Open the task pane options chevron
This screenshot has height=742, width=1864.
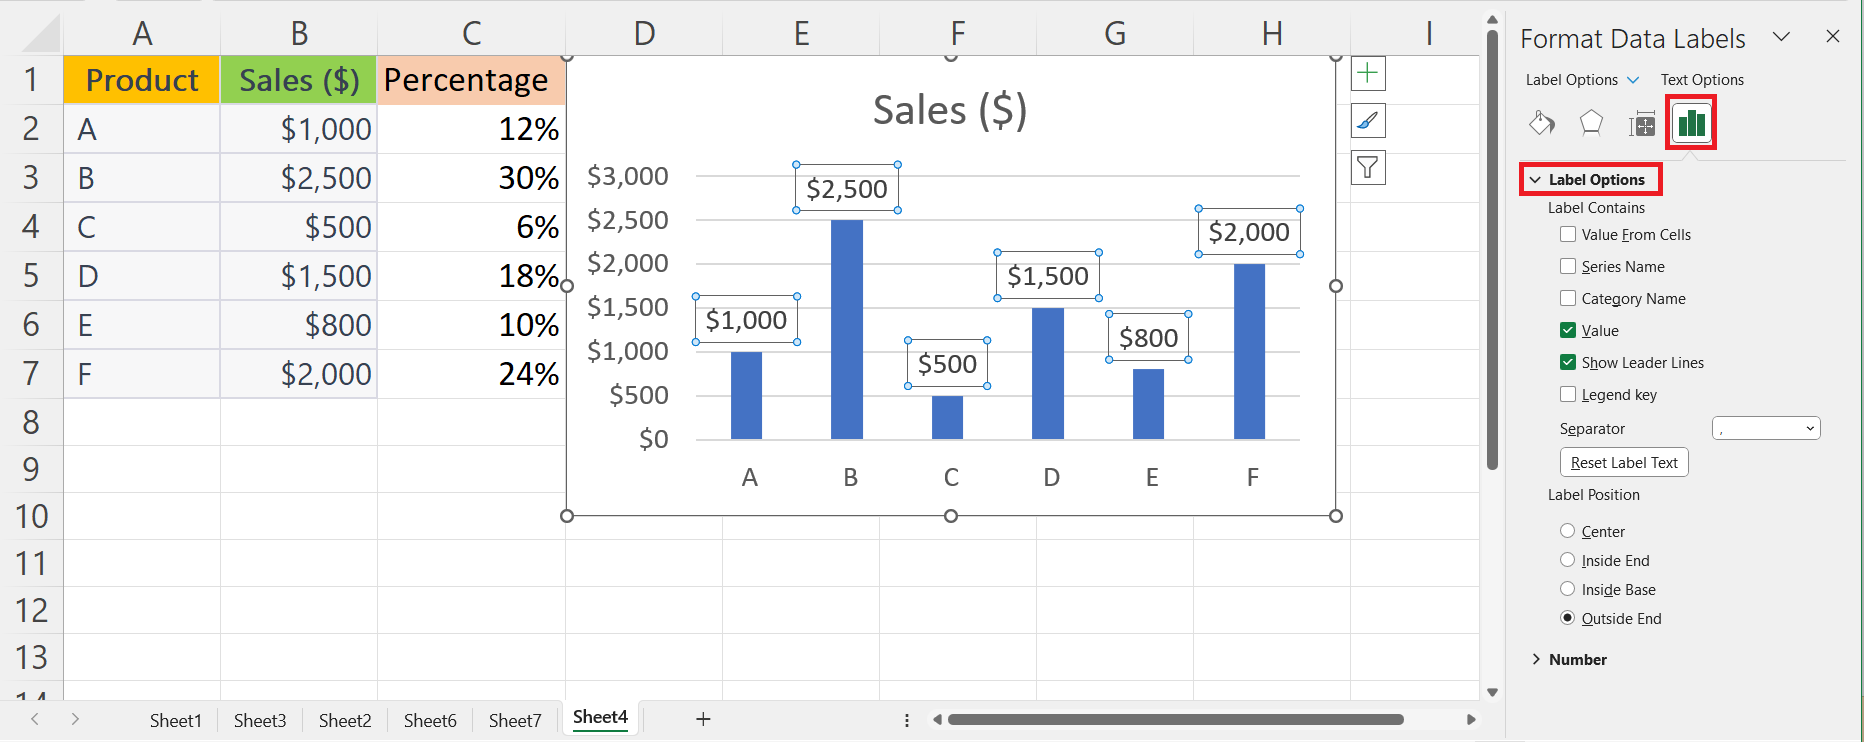1781,37
